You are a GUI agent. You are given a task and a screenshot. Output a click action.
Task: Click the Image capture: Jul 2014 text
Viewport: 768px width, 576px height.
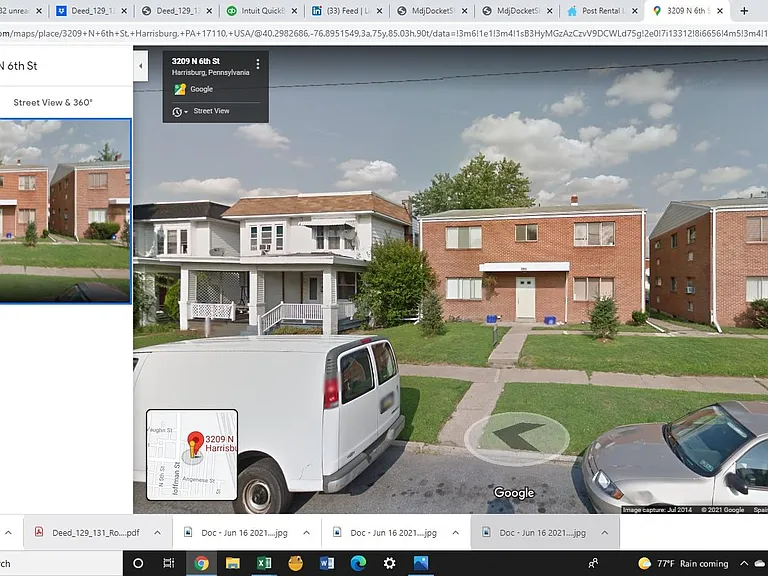pyautogui.click(x=657, y=510)
